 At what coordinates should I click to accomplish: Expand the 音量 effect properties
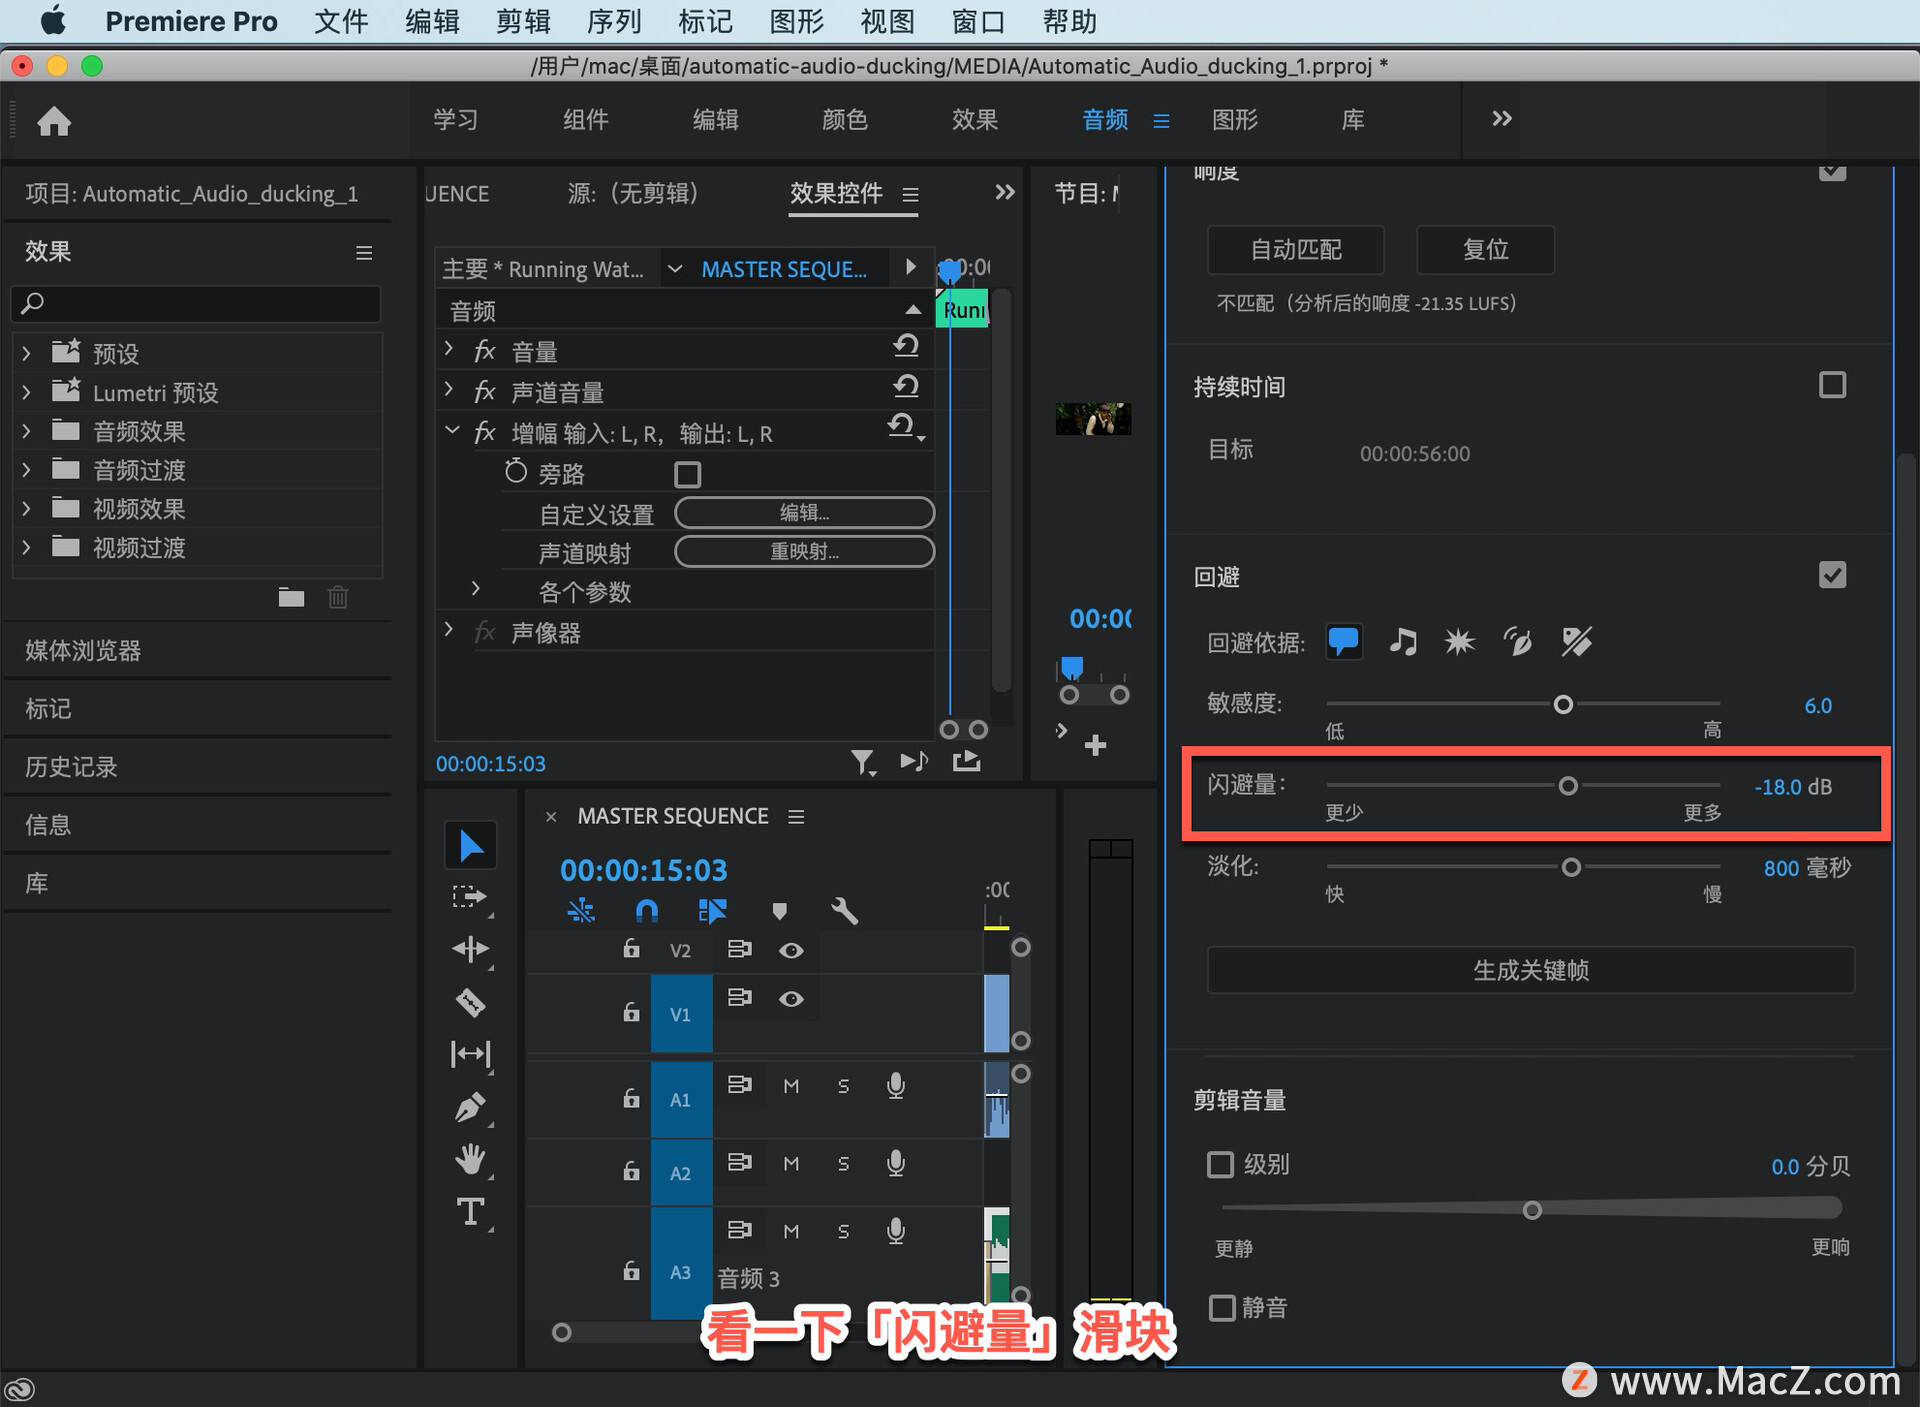click(449, 349)
